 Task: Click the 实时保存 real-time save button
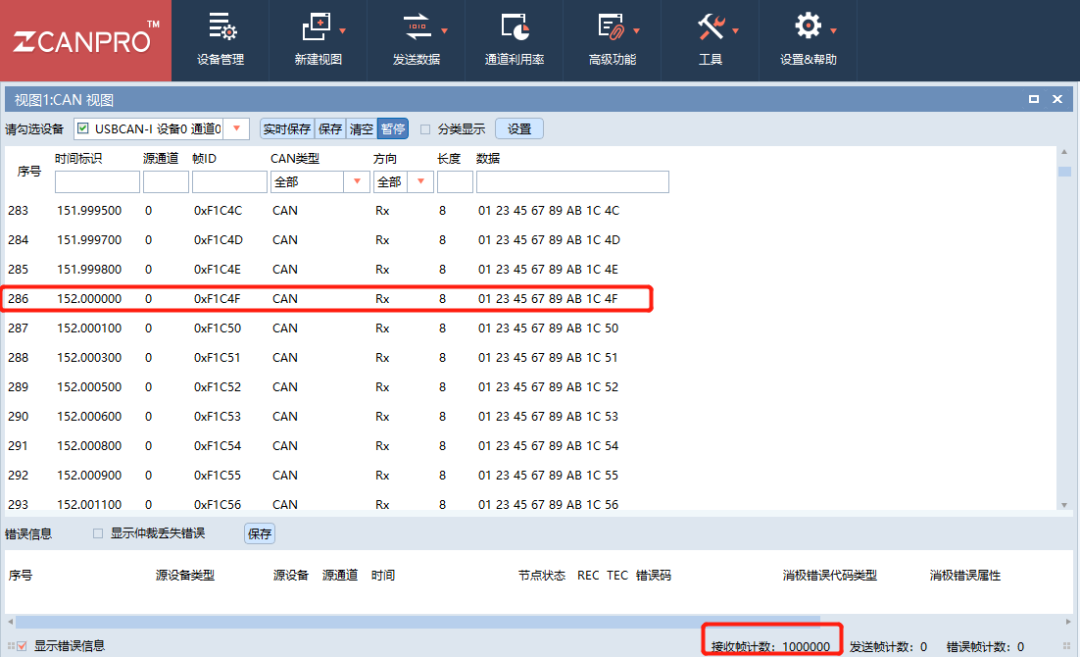pos(286,129)
